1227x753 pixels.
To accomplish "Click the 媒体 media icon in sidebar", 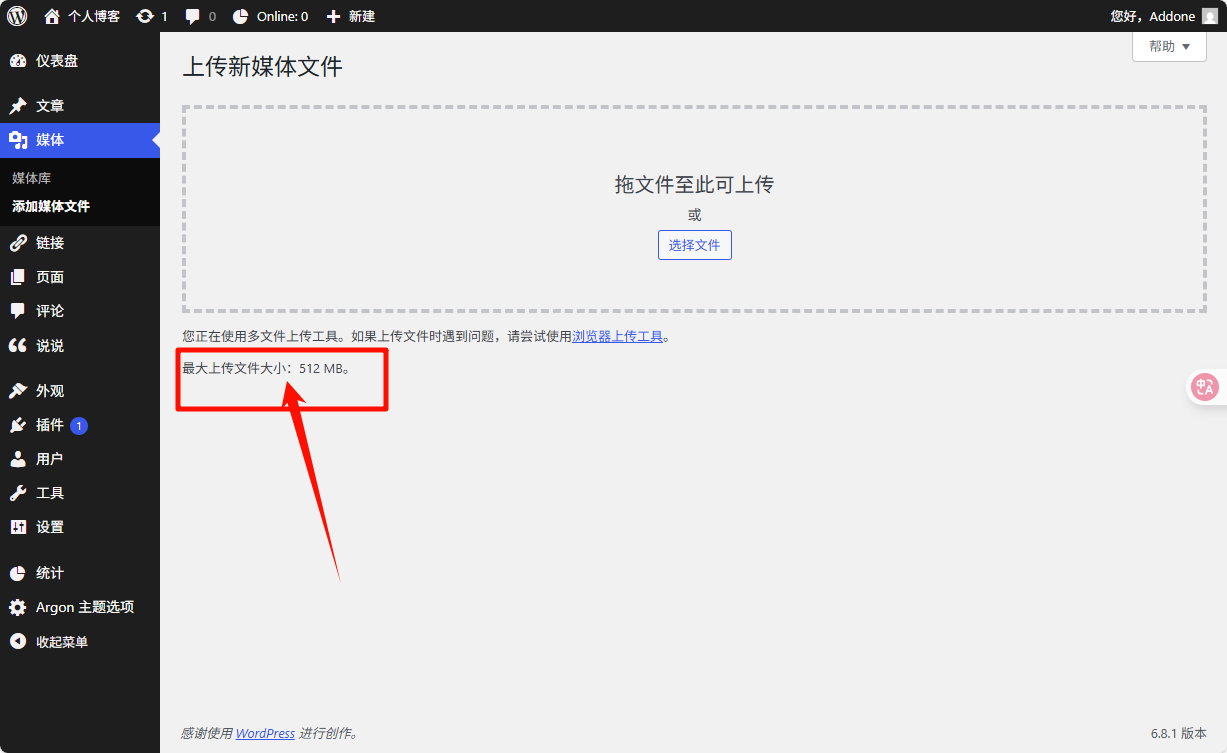I will (18, 140).
